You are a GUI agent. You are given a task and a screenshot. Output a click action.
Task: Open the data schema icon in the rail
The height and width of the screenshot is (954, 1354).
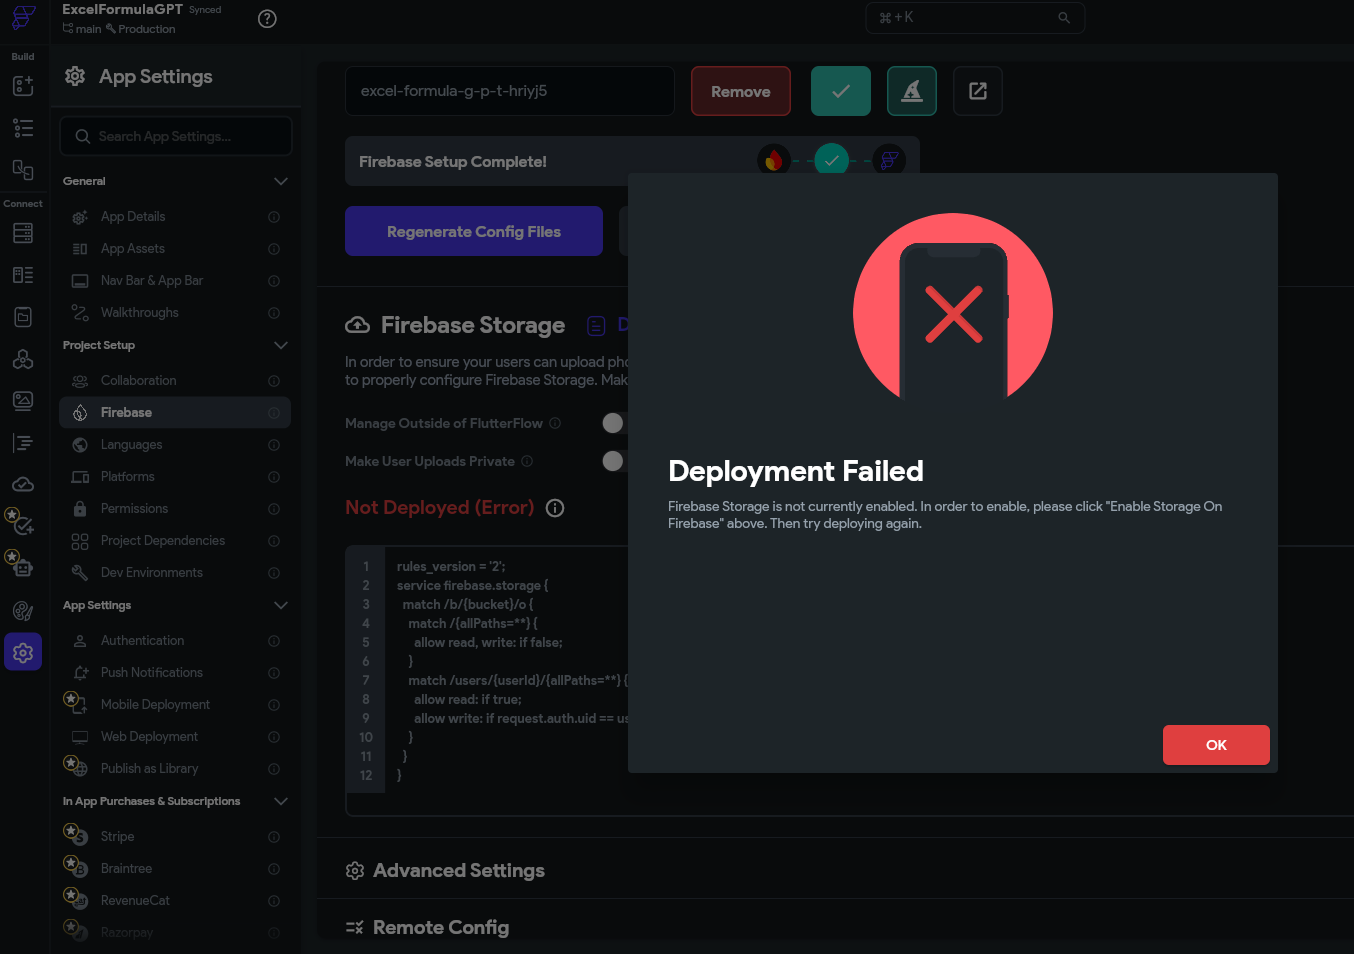click(x=23, y=275)
